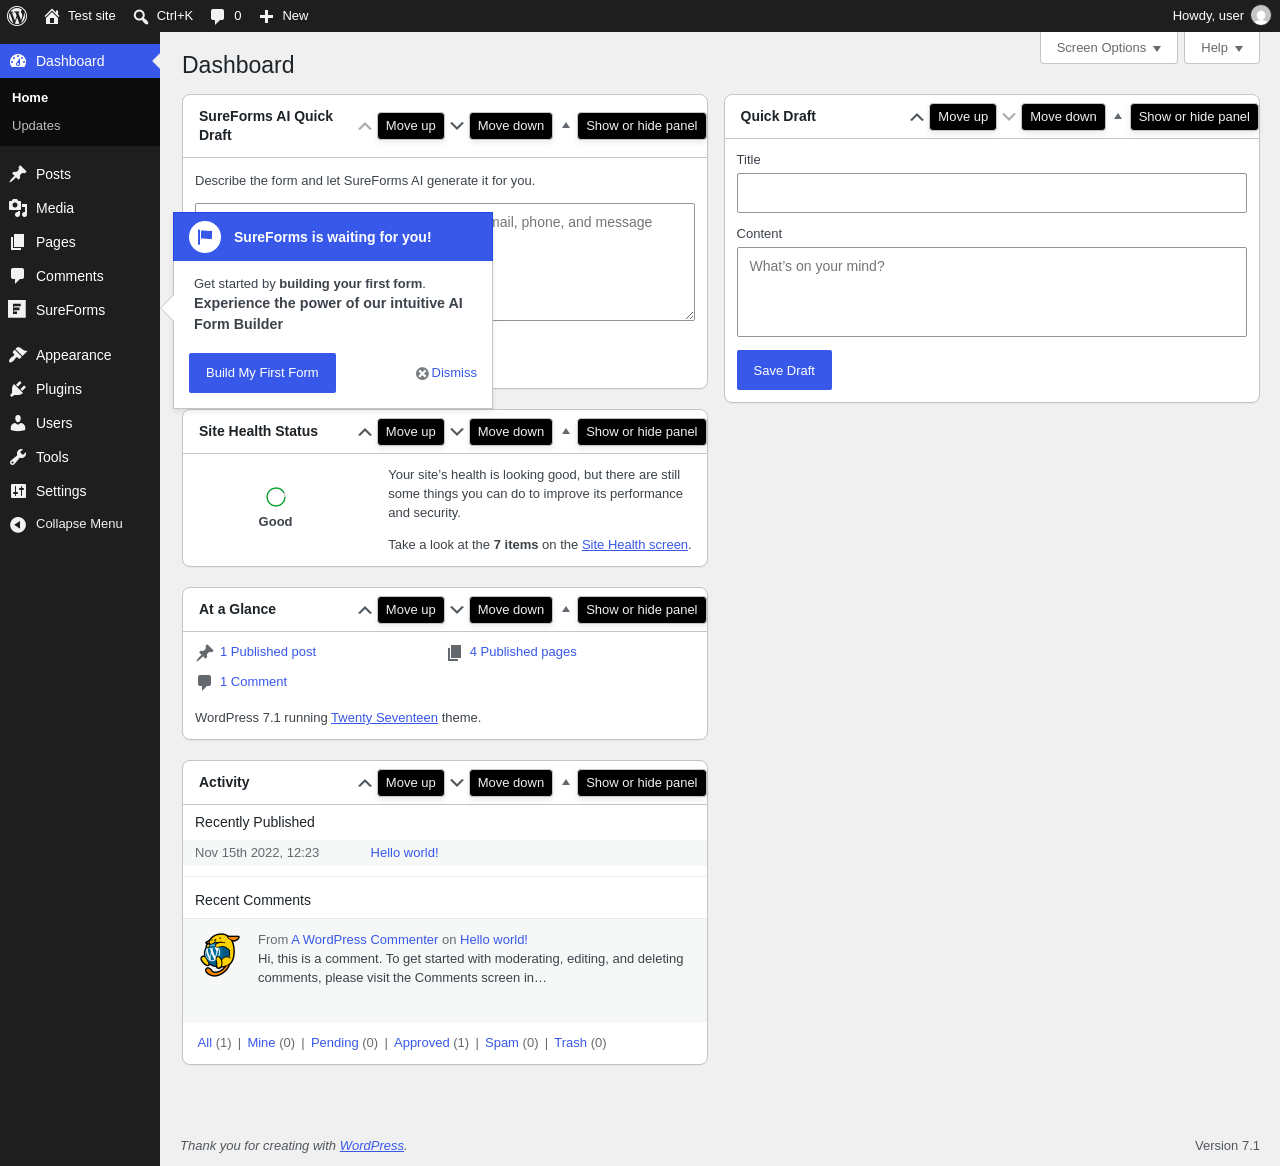Open the Twenty Seventeen theme link
This screenshot has width=1280, height=1166.
[x=384, y=718]
